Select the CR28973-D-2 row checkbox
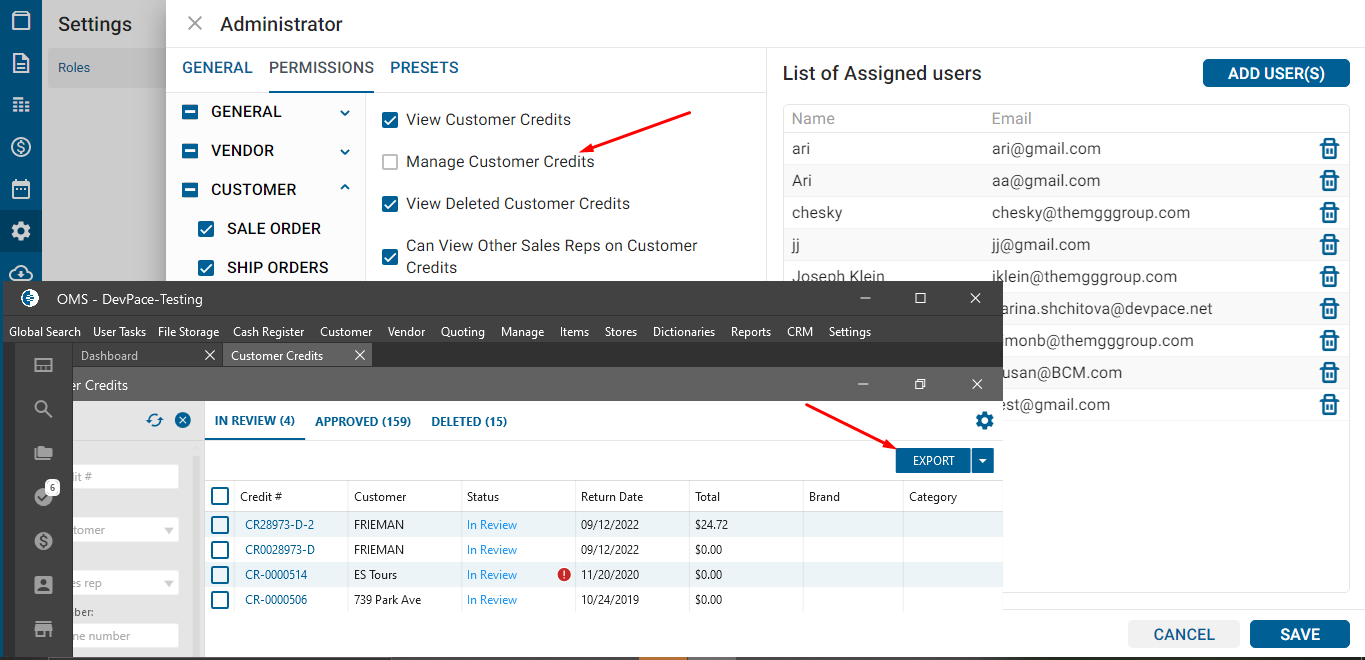This screenshot has width=1365, height=660. [220, 525]
